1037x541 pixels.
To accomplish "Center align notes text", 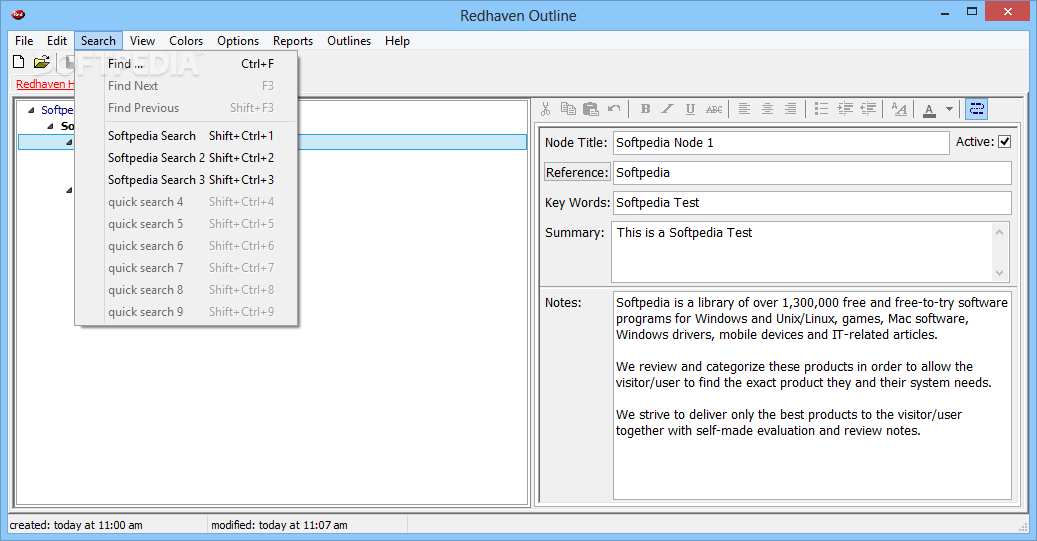I will [x=767, y=109].
